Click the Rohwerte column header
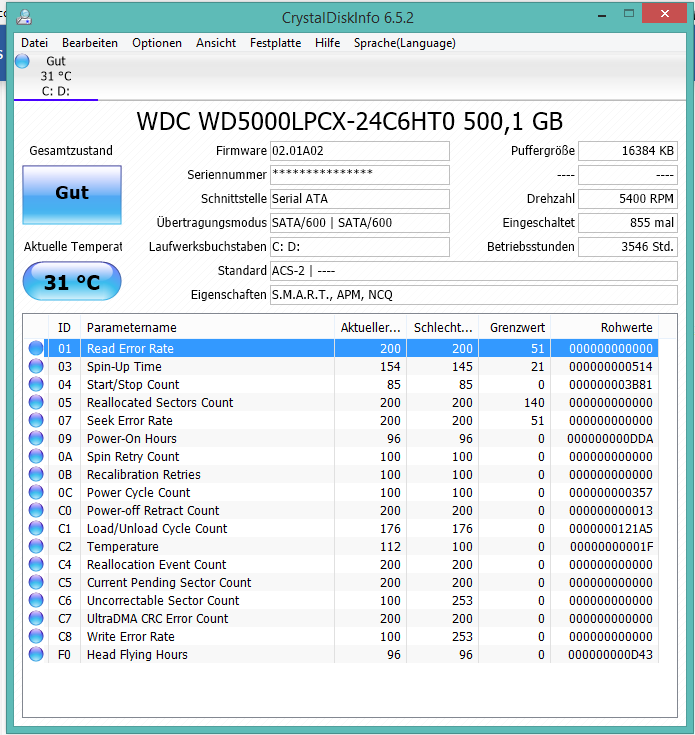The width and height of the screenshot is (695, 735). (x=604, y=327)
